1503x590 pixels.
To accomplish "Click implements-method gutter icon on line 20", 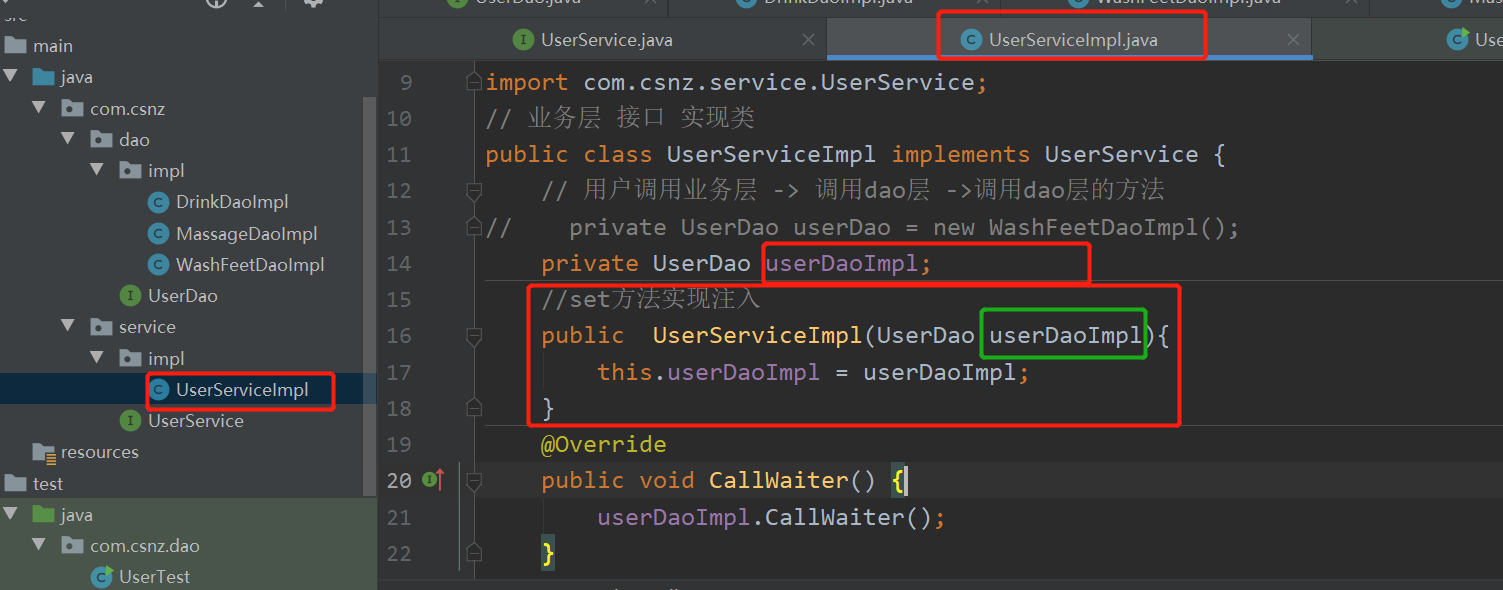I will 434,481.
